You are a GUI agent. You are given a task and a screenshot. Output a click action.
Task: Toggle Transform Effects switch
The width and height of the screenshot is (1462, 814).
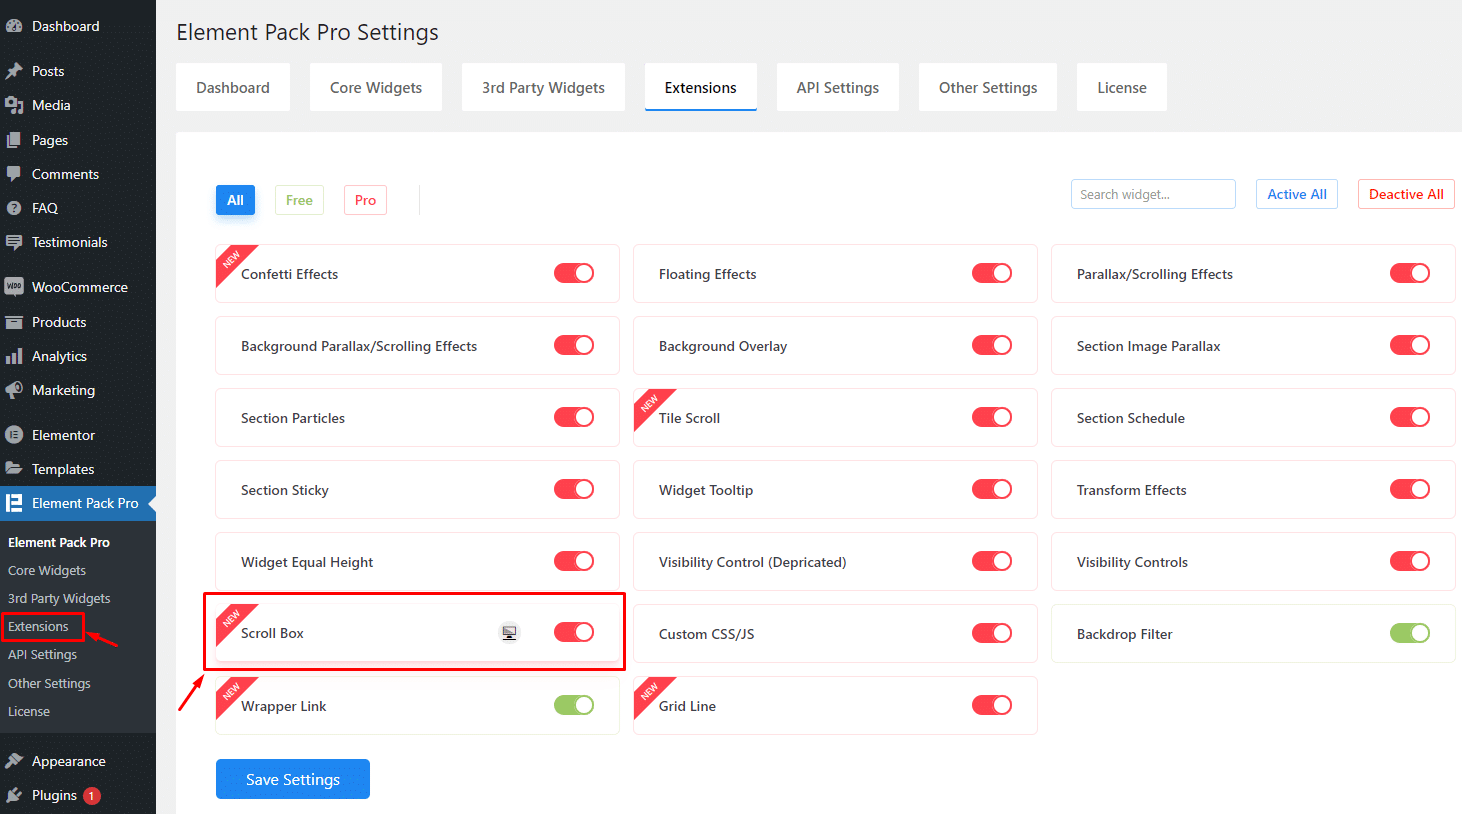click(x=1410, y=489)
